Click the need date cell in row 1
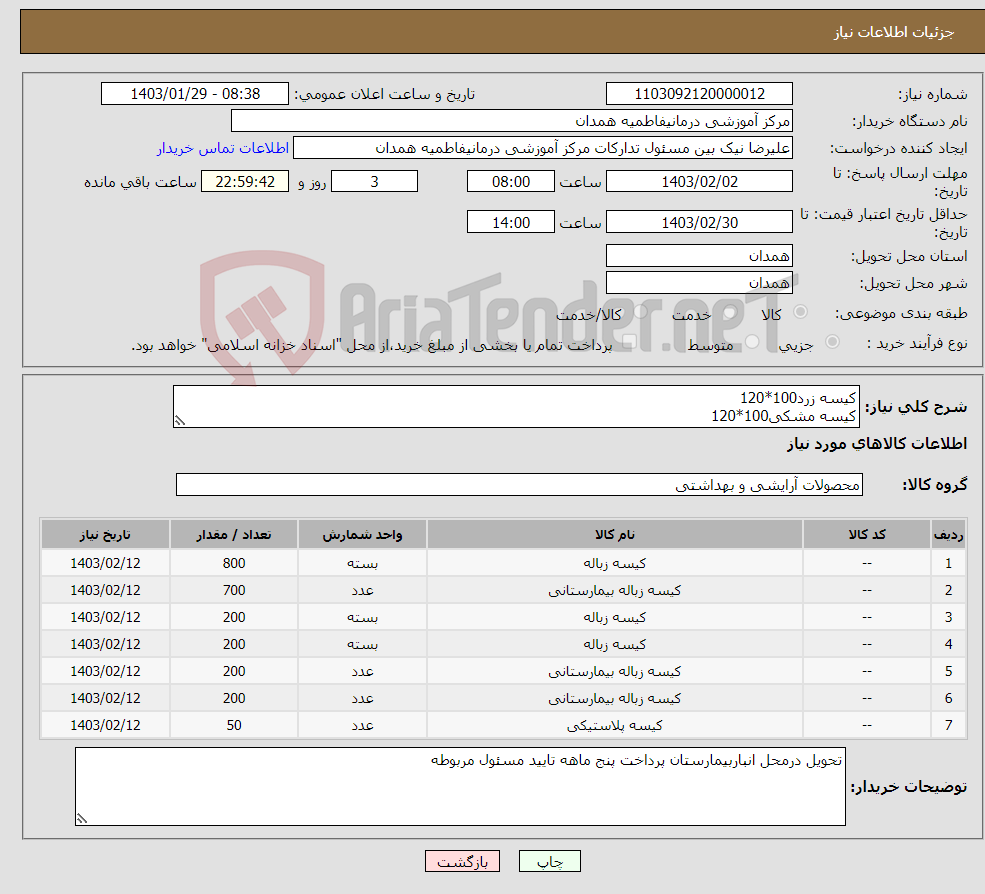Screen dimensions: 985x894 click(x=106, y=564)
